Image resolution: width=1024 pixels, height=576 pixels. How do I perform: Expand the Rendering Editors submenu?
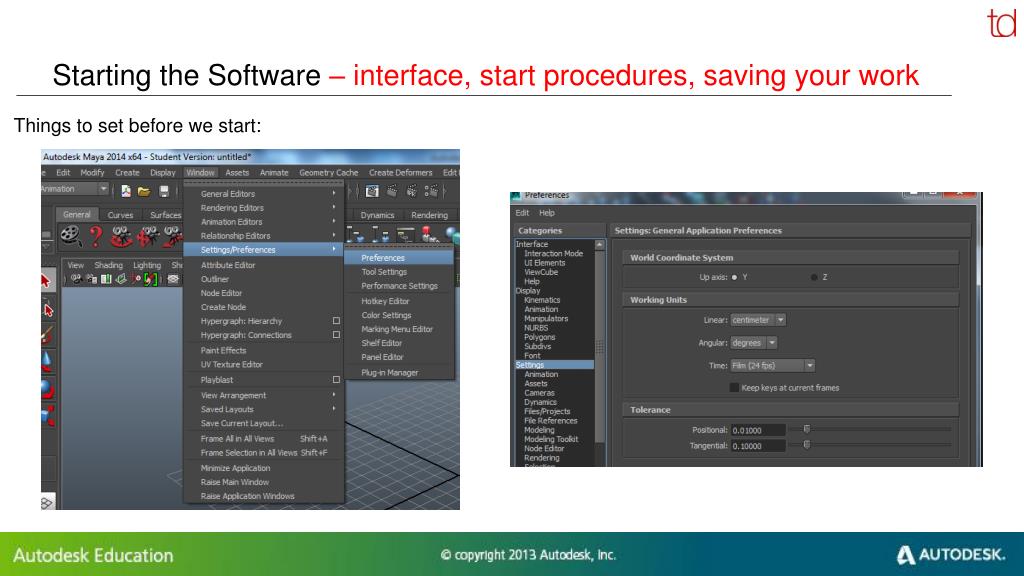coord(264,208)
